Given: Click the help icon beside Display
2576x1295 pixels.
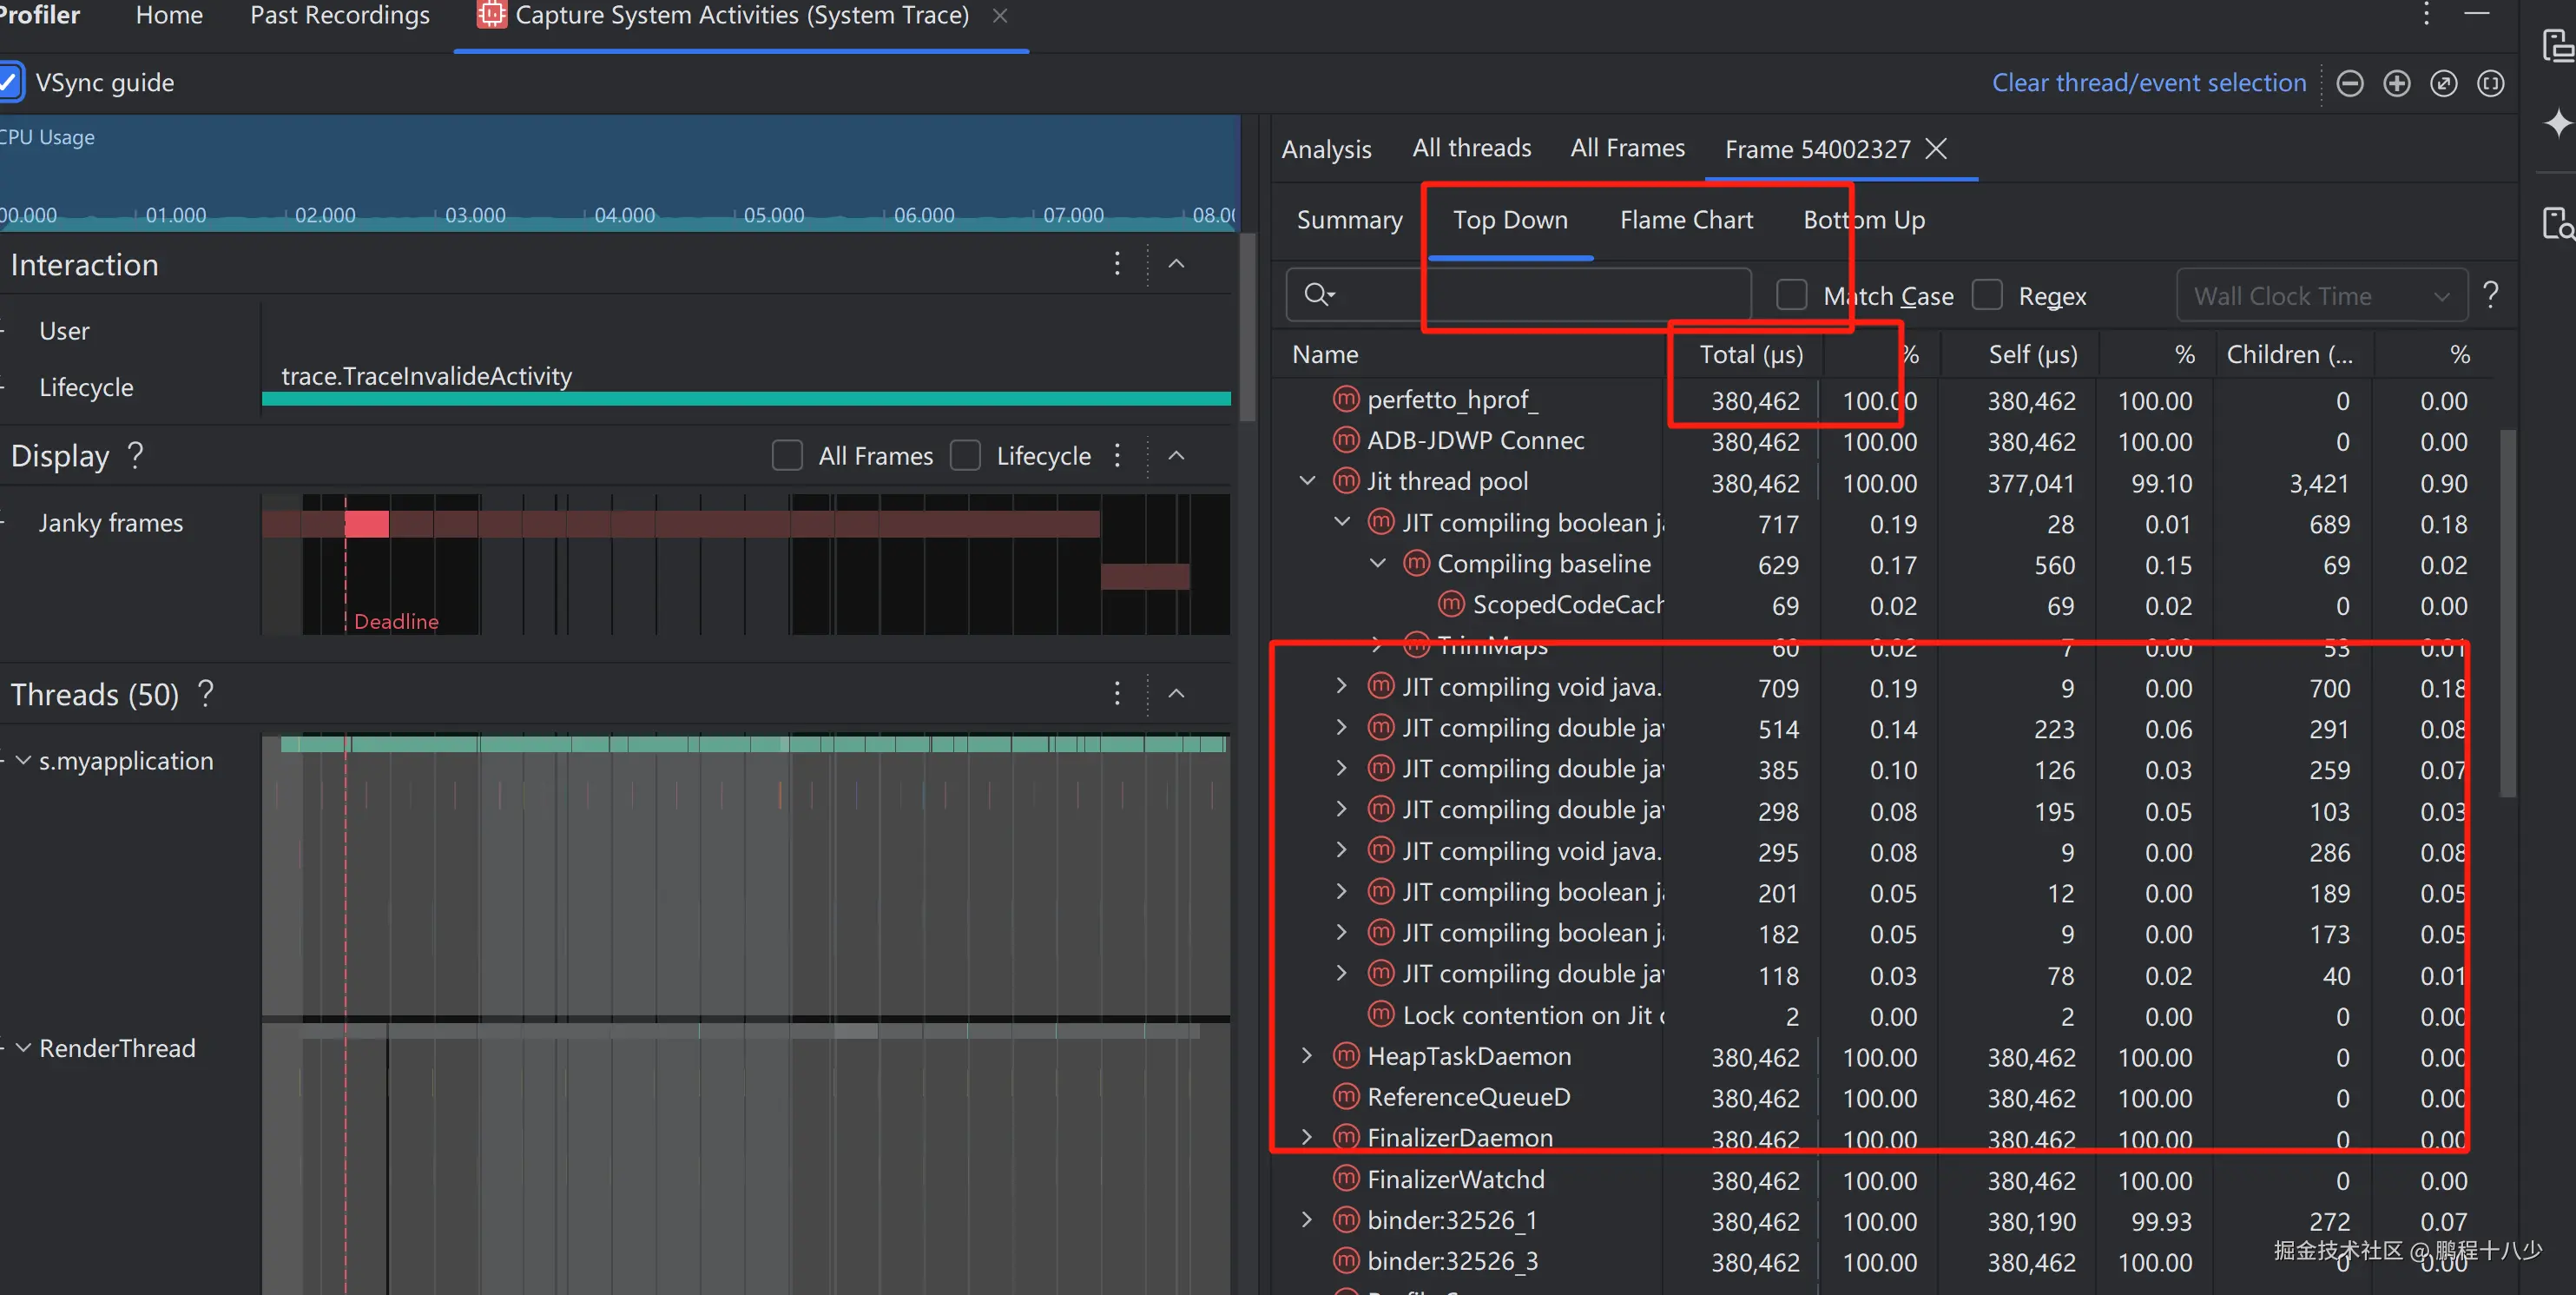Looking at the screenshot, I should 136,456.
